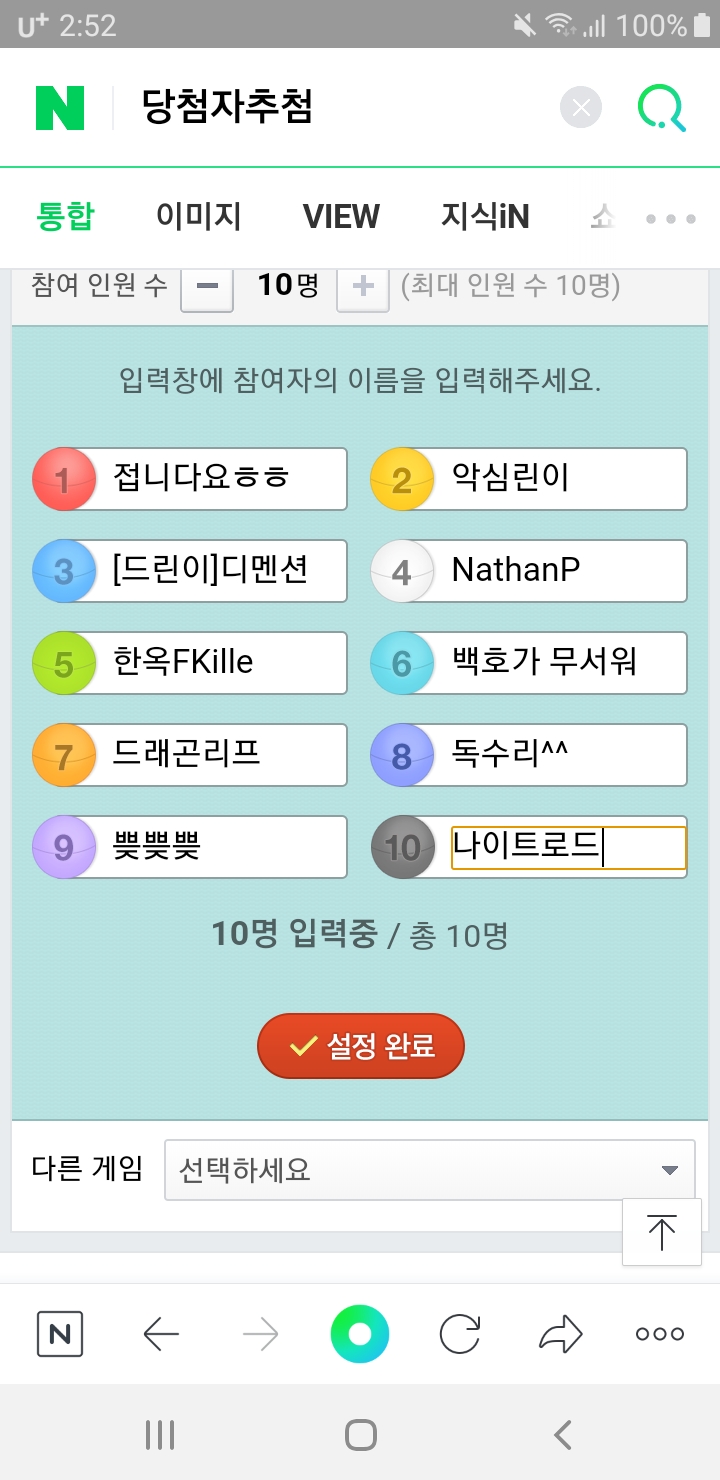Image resolution: width=720 pixels, height=1480 pixels.
Task: Jump to top with the up arrow button
Action: [661, 1232]
